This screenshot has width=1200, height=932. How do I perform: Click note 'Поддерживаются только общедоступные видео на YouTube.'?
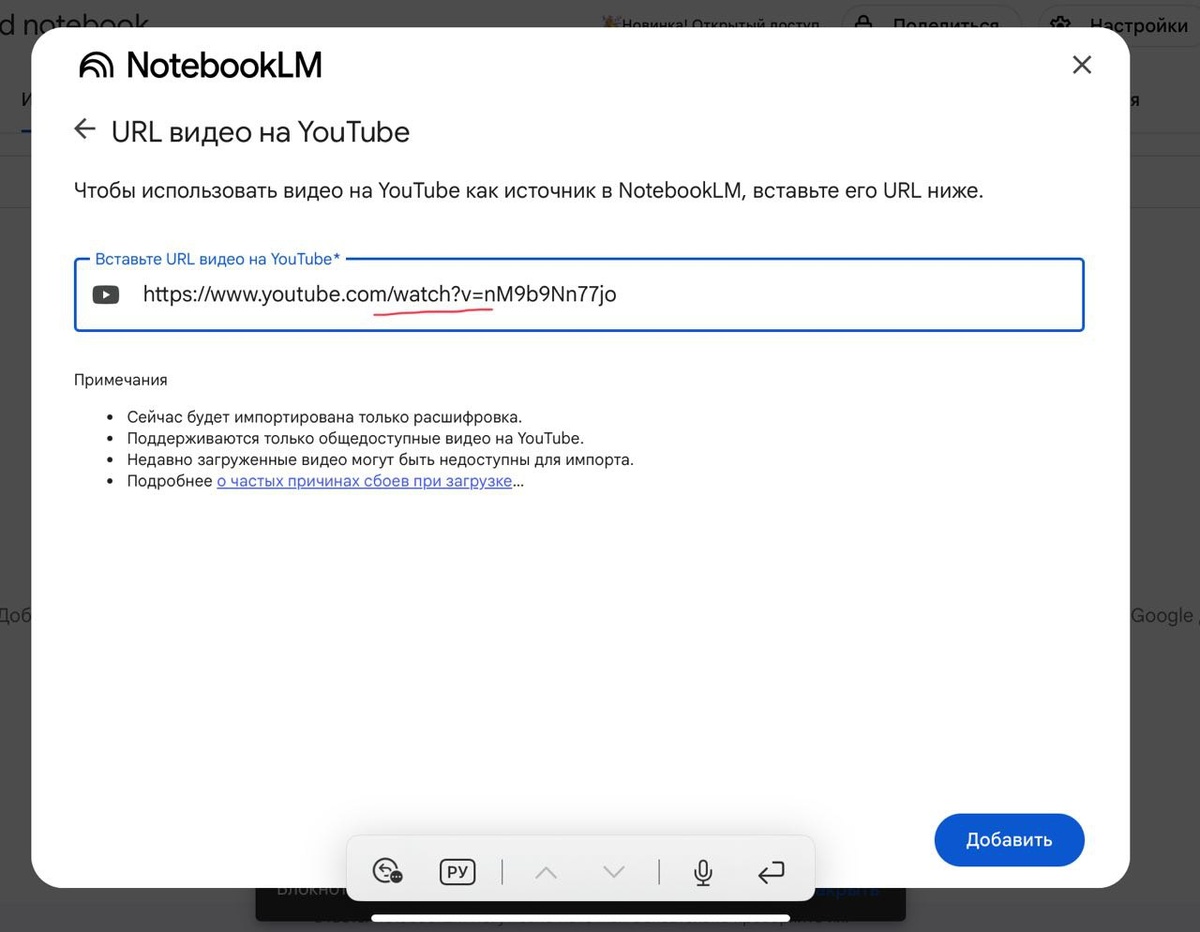355,438
